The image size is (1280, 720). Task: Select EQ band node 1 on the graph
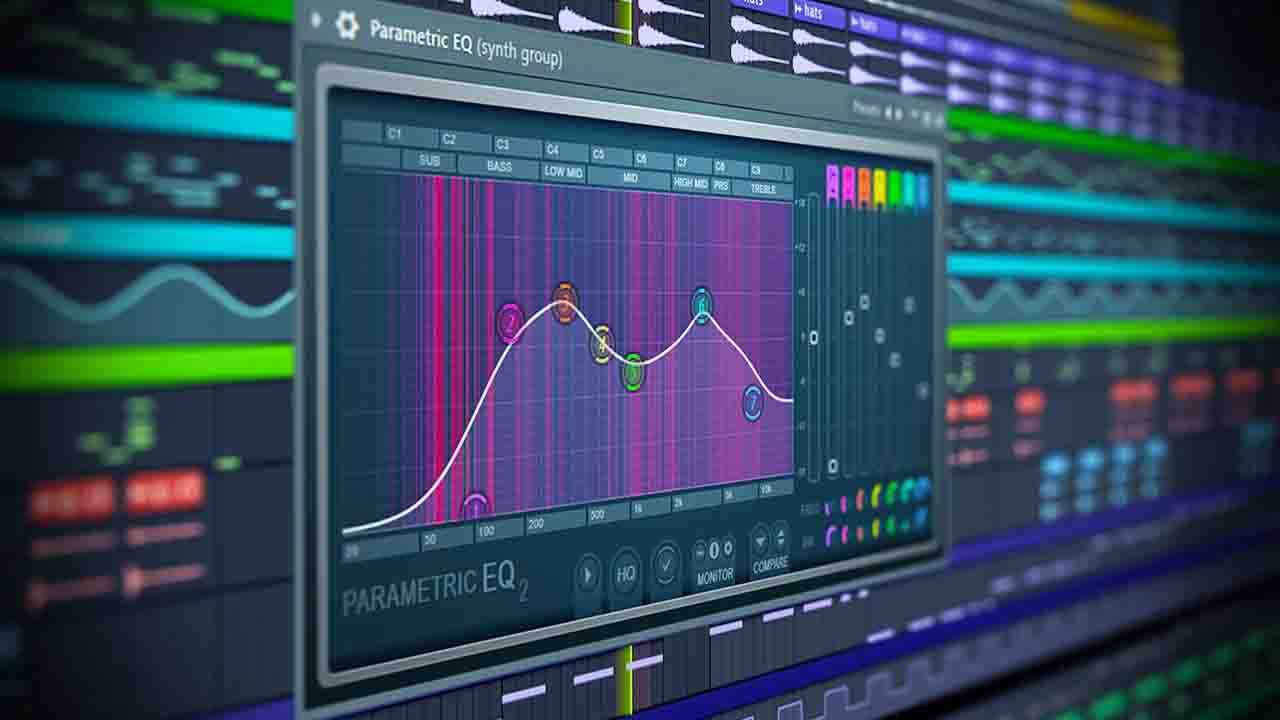coord(476,507)
